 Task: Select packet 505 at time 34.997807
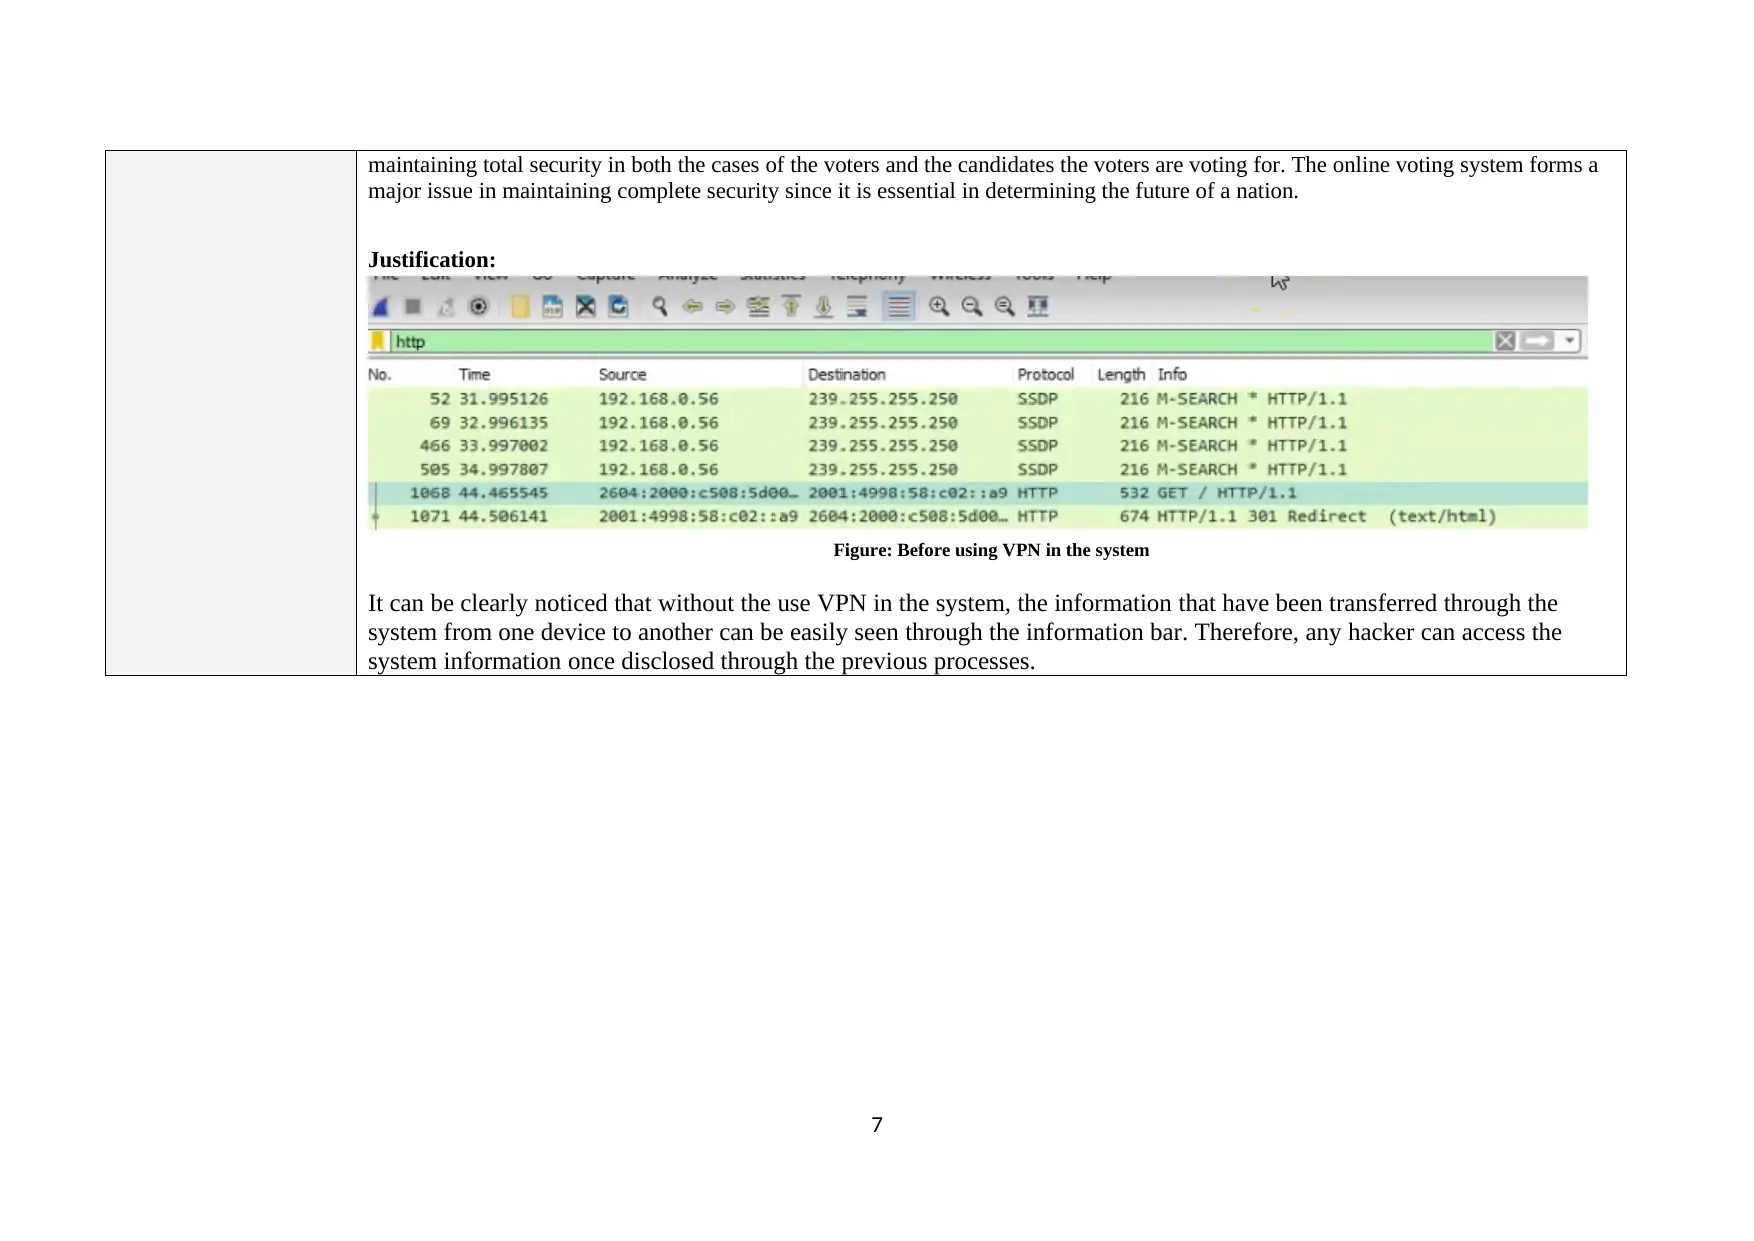(978, 470)
